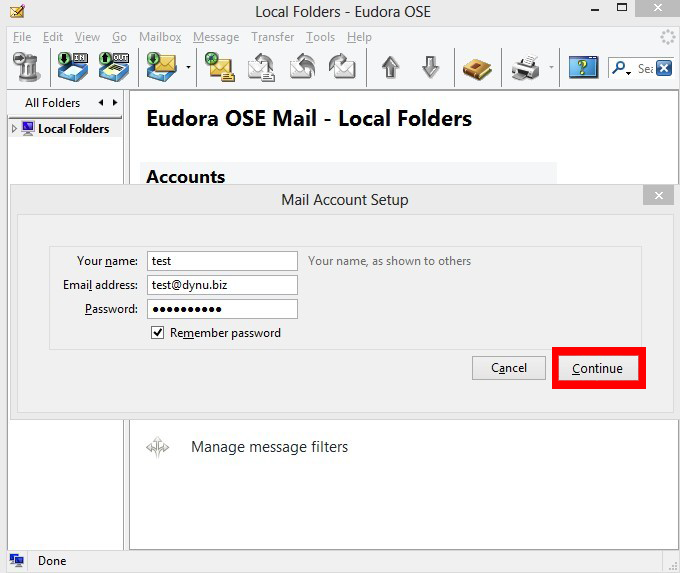Viewport: 680px width, 573px height.
Task: Click the Done status bar text
Action: (52, 561)
